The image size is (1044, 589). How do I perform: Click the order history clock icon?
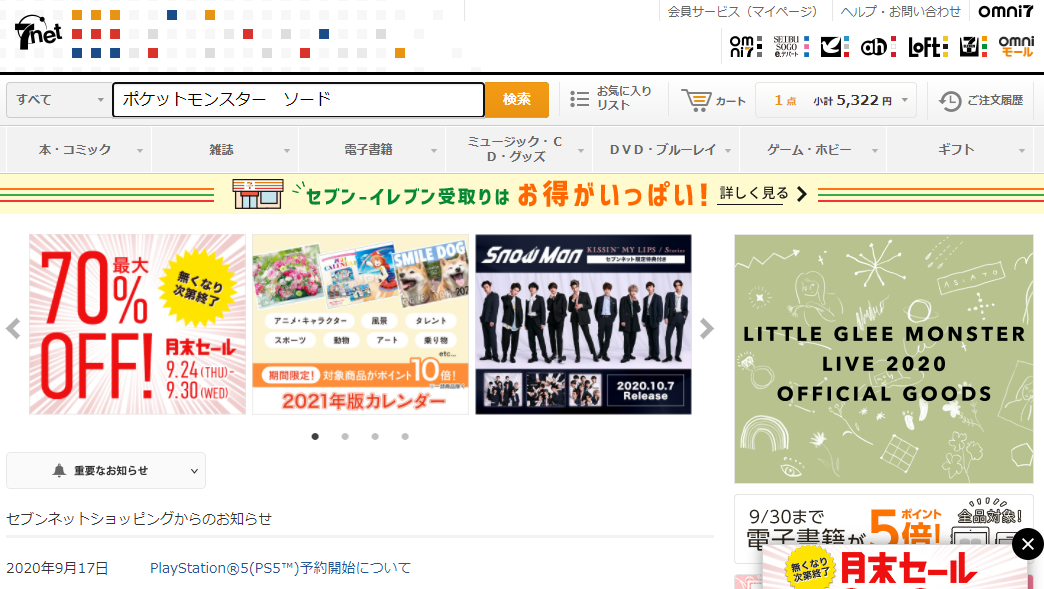coord(950,100)
